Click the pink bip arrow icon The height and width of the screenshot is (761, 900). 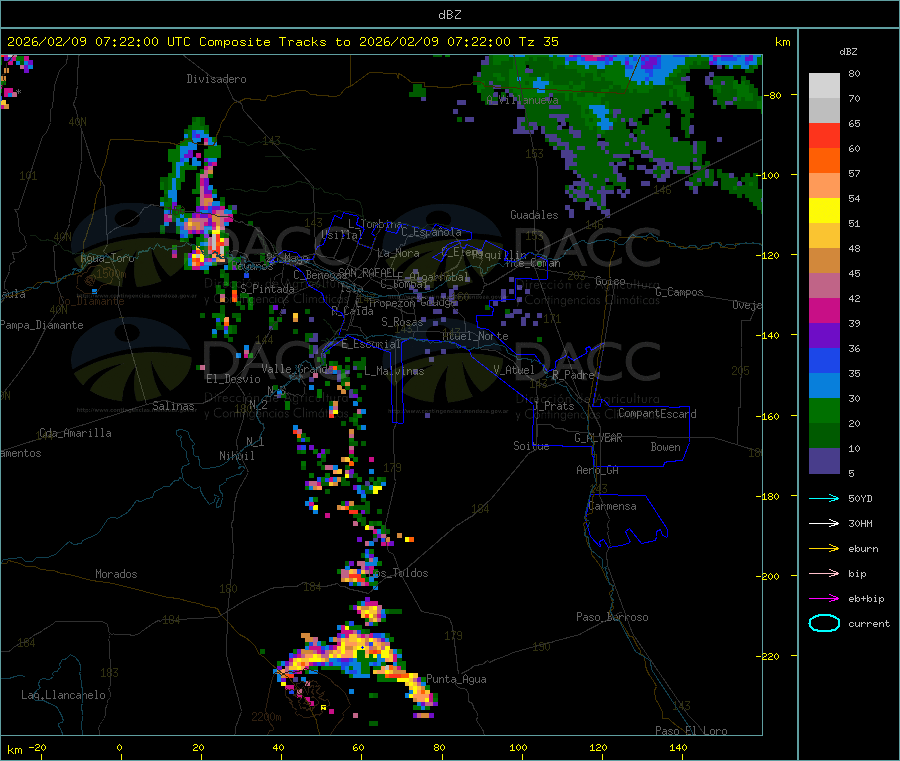(x=824, y=573)
